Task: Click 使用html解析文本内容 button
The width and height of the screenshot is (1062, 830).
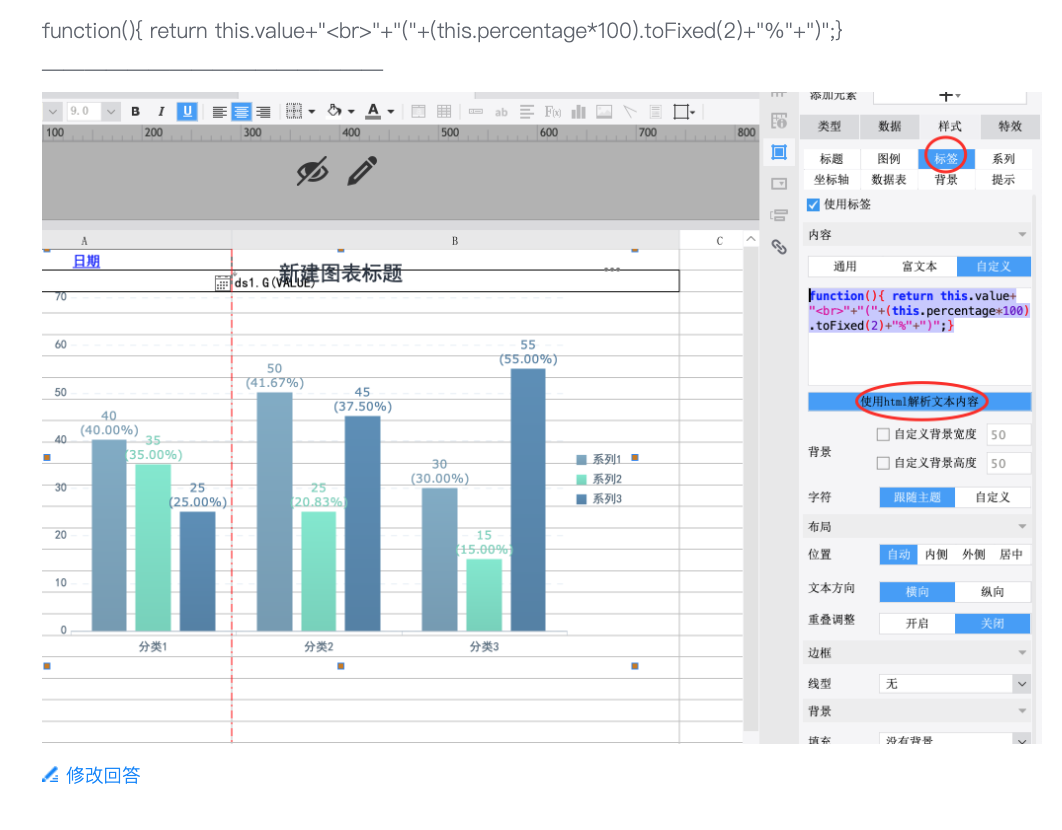Action: click(x=919, y=402)
